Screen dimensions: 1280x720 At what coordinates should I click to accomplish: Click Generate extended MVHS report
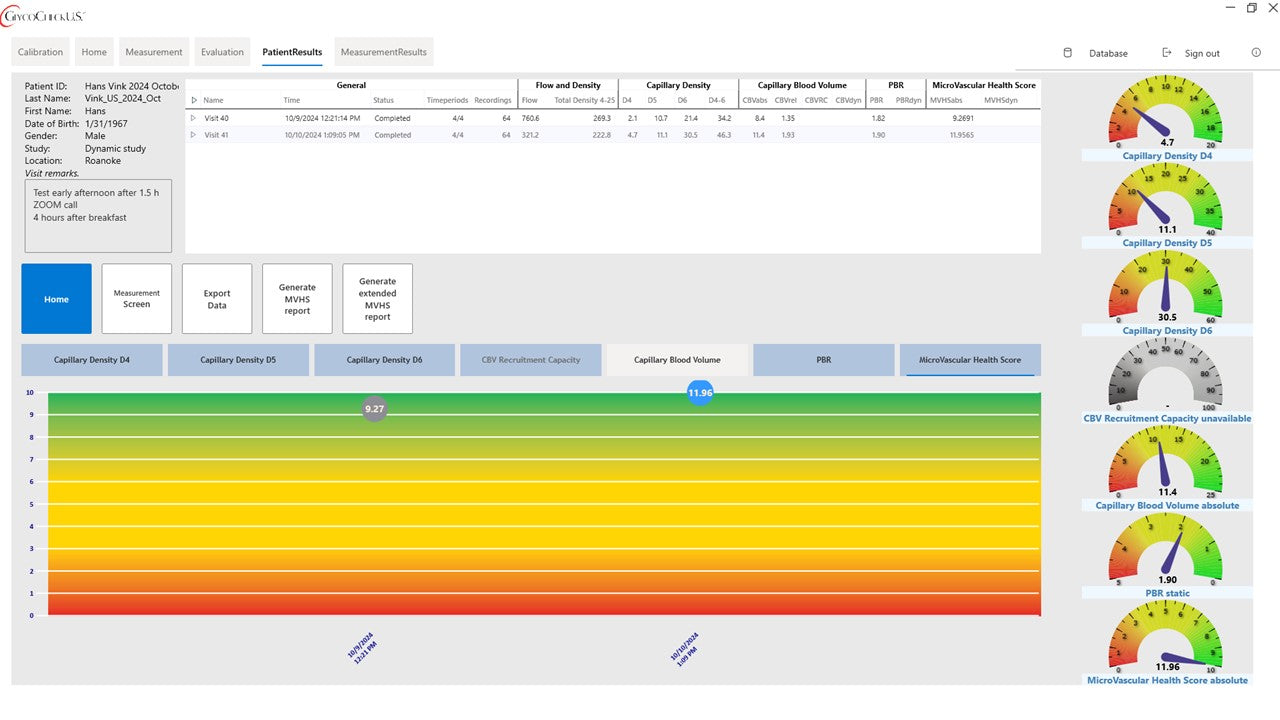tap(377, 299)
